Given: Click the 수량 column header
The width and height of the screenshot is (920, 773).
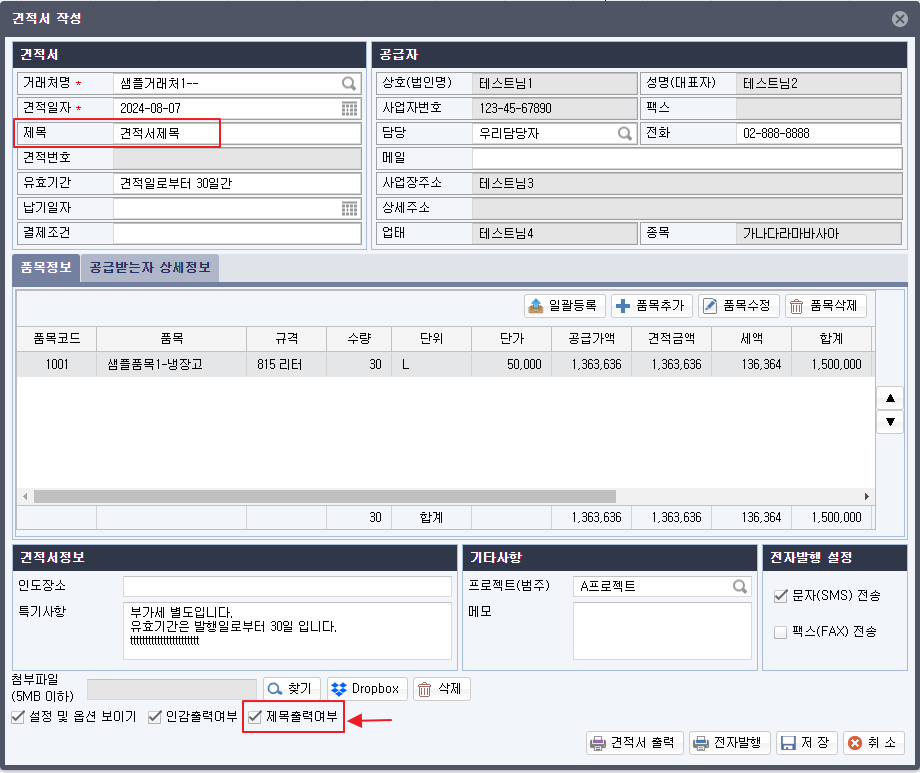Looking at the screenshot, I should 359,339.
